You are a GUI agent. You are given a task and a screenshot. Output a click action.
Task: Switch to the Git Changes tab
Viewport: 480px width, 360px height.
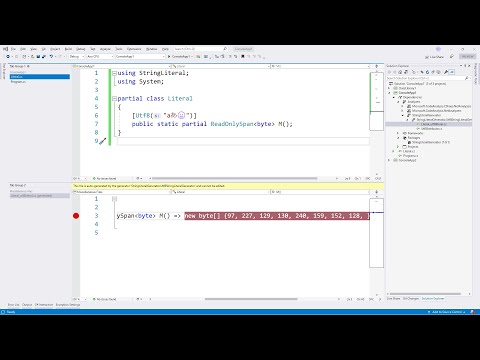411,299
